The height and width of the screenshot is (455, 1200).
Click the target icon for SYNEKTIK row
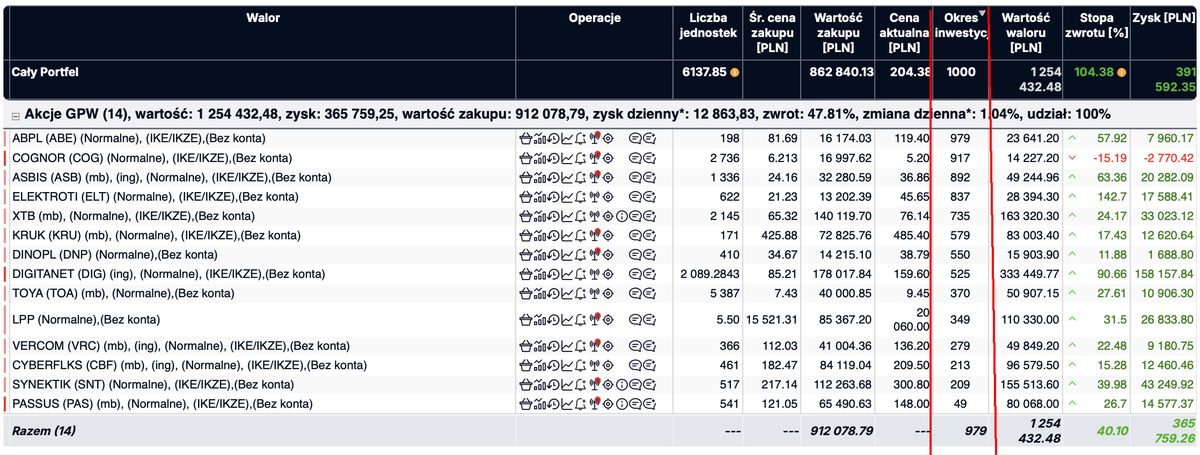tap(608, 385)
